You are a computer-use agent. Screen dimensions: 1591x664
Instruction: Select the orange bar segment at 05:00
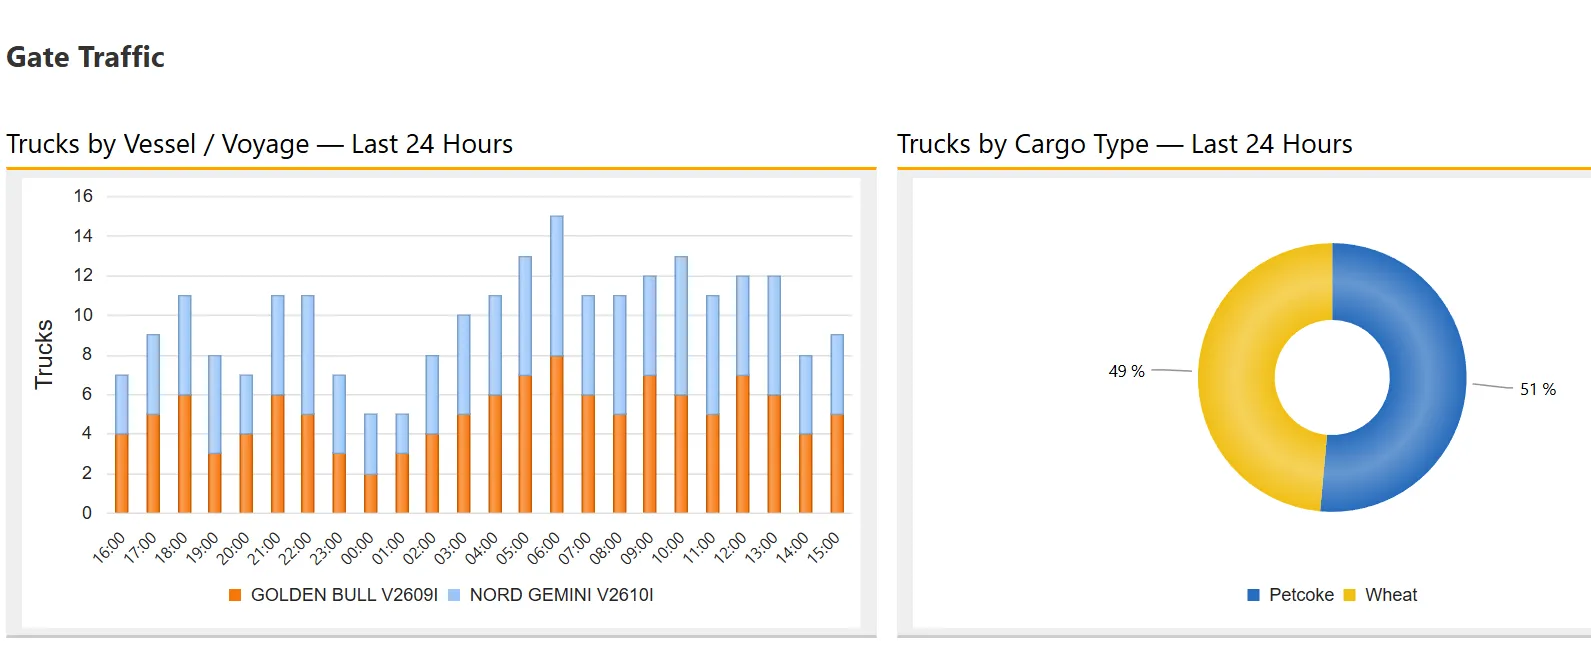click(525, 444)
